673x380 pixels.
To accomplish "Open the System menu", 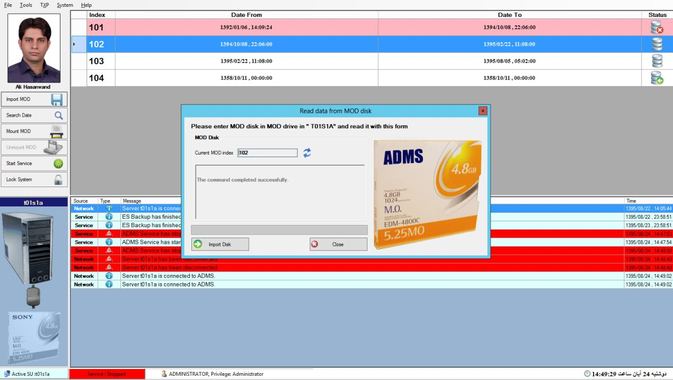I will (x=65, y=5).
